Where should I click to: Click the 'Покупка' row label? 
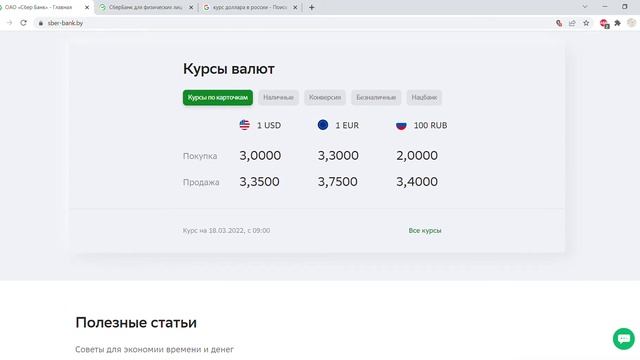[200, 156]
